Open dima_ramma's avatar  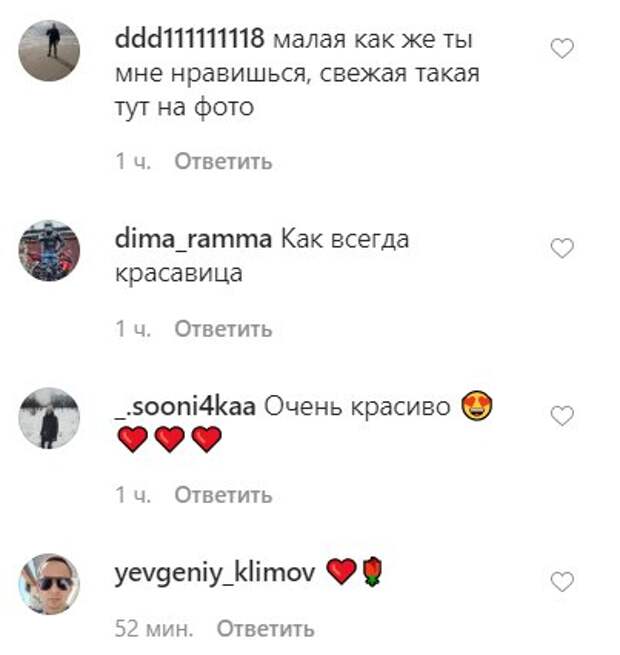[x=49, y=250]
